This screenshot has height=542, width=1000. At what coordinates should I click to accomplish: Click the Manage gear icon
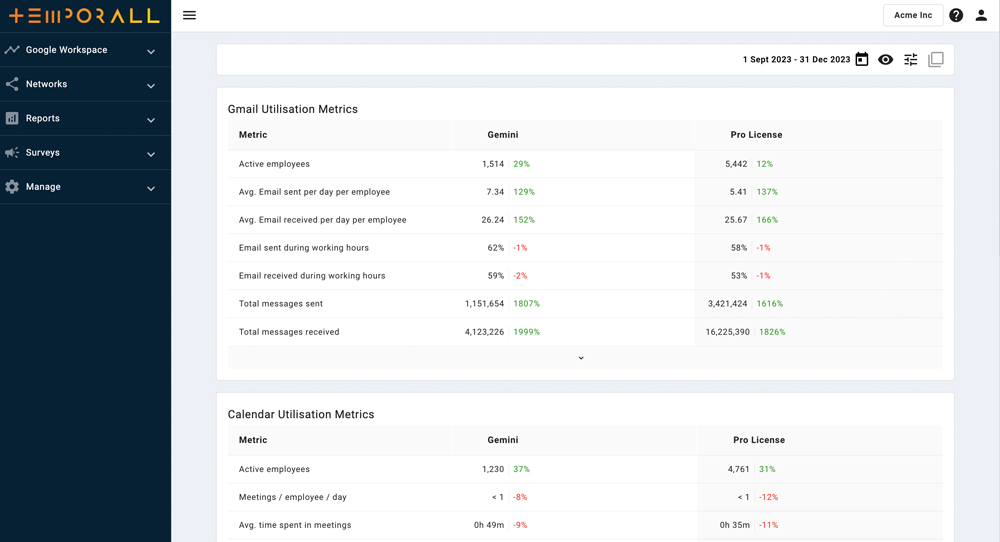12,187
